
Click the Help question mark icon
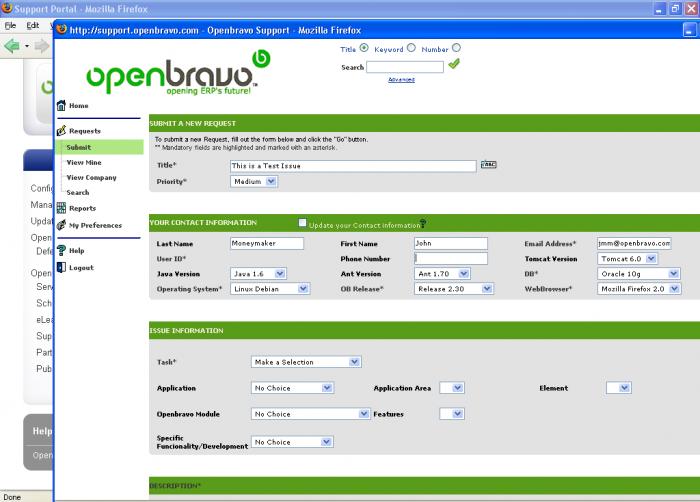[61, 250]
